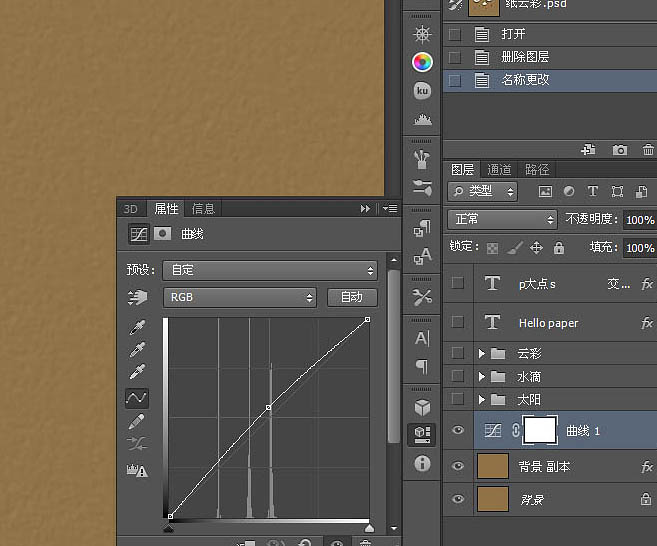Collapse Properties panel with double arrows
The height and width of the screenshot is (546, 657).
tap(365, 208)
